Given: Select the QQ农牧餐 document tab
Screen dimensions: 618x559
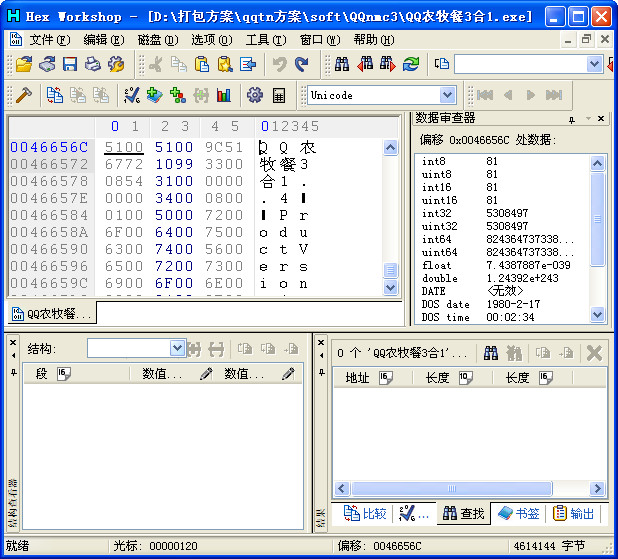Looking at the screenshot, I should pos(52,313).
